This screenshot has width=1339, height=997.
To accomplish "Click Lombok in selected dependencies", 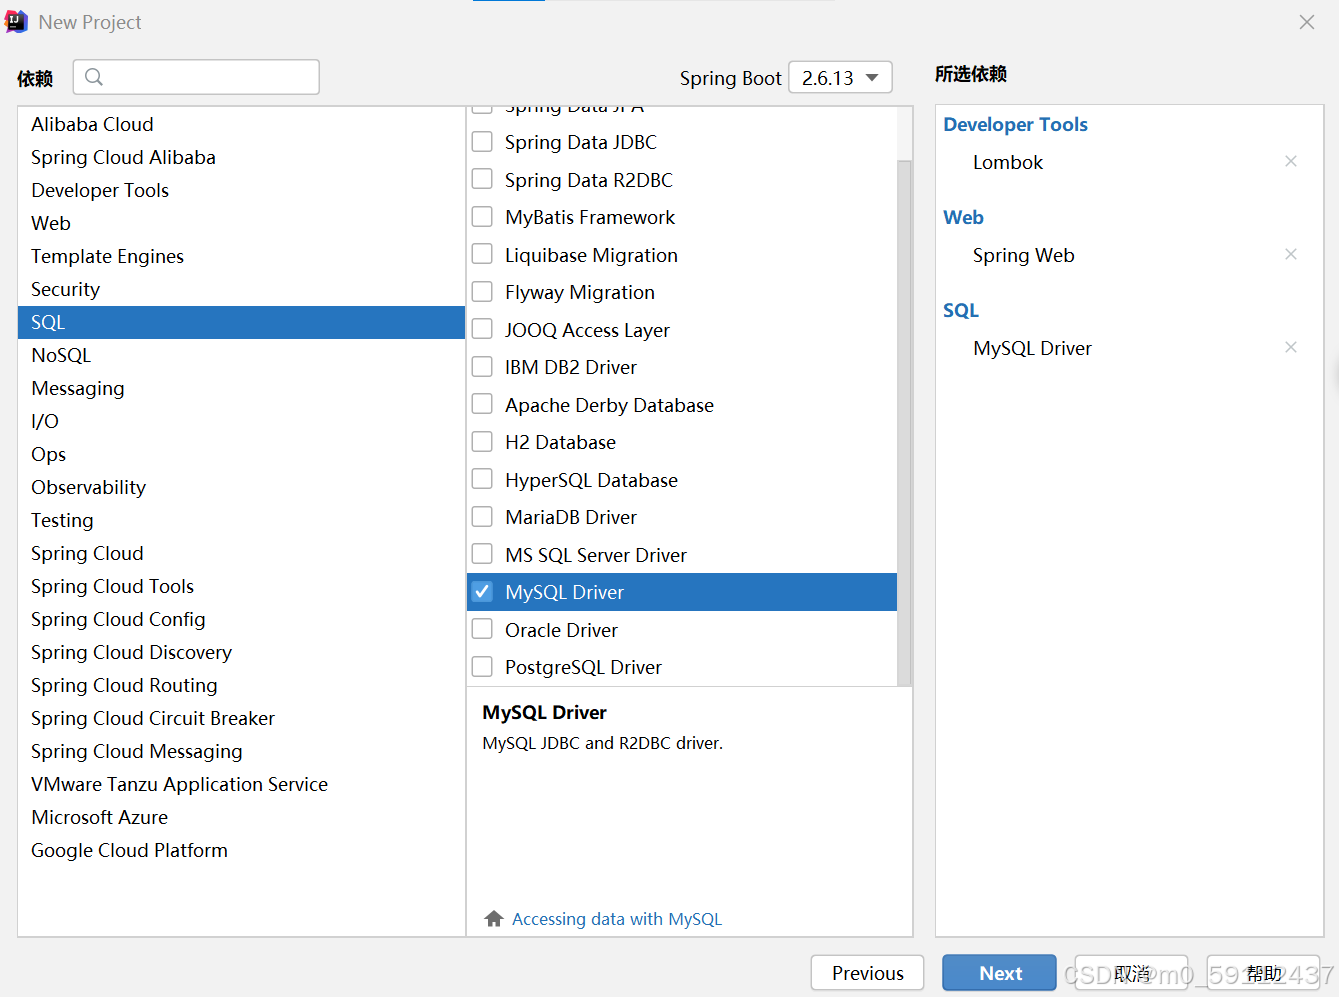I will coord(1008,162).
